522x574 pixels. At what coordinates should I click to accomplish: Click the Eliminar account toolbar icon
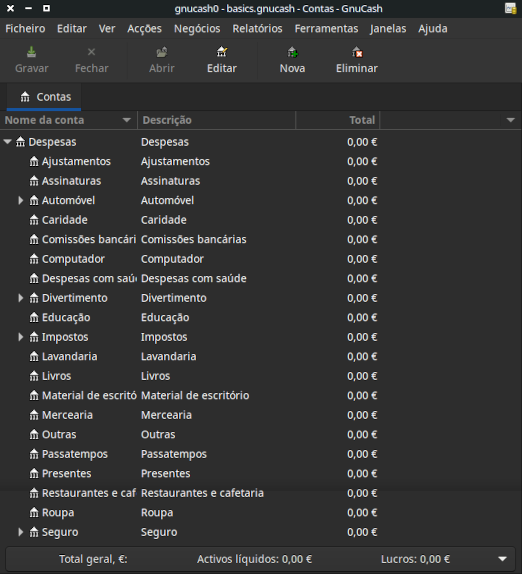click(x=357, y=52)
